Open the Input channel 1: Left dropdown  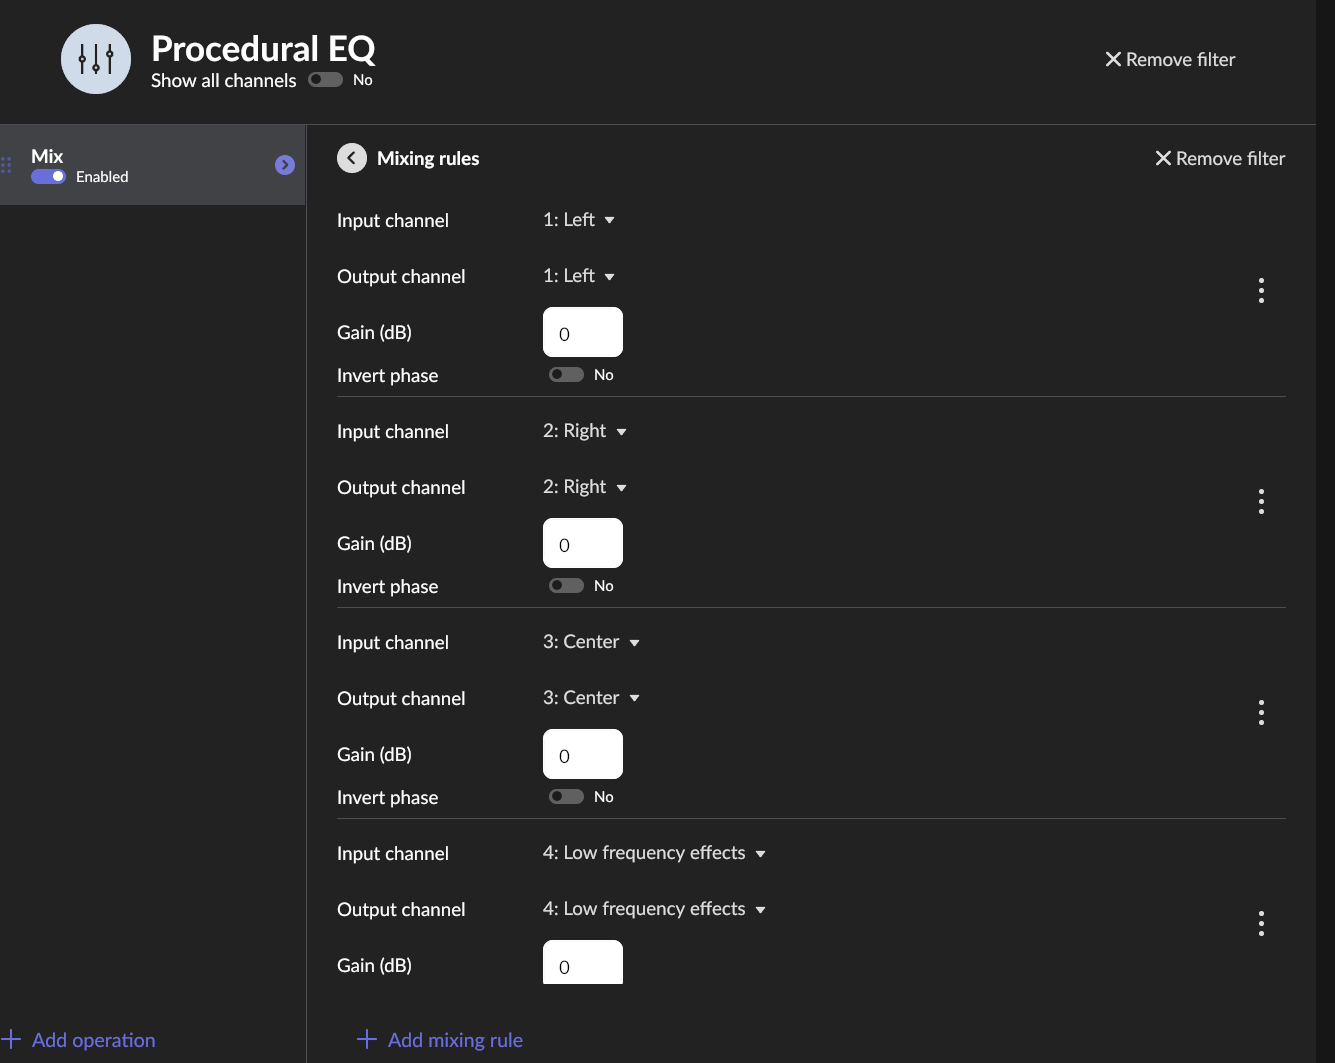coord(579,220)
